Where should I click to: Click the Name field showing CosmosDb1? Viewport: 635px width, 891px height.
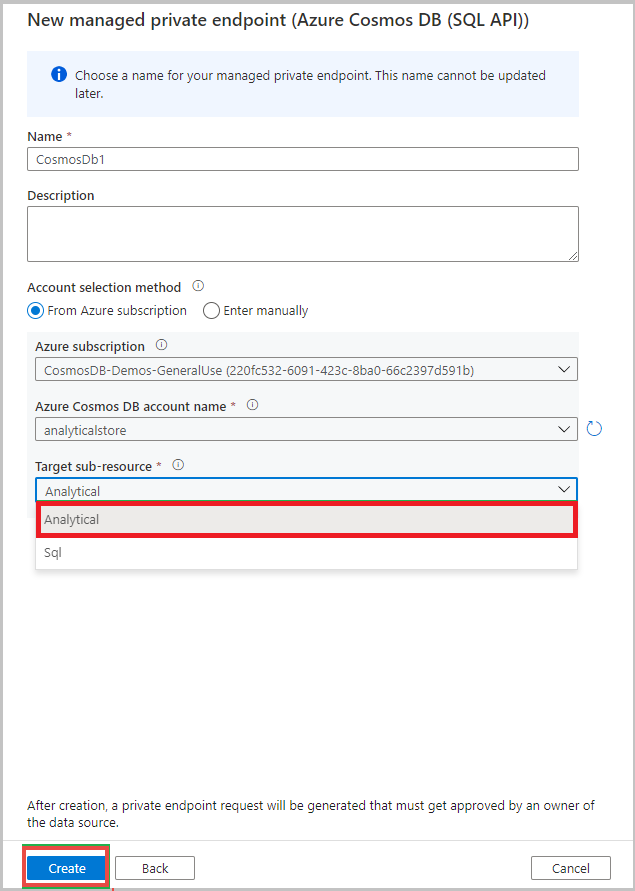tap(305, 159)
